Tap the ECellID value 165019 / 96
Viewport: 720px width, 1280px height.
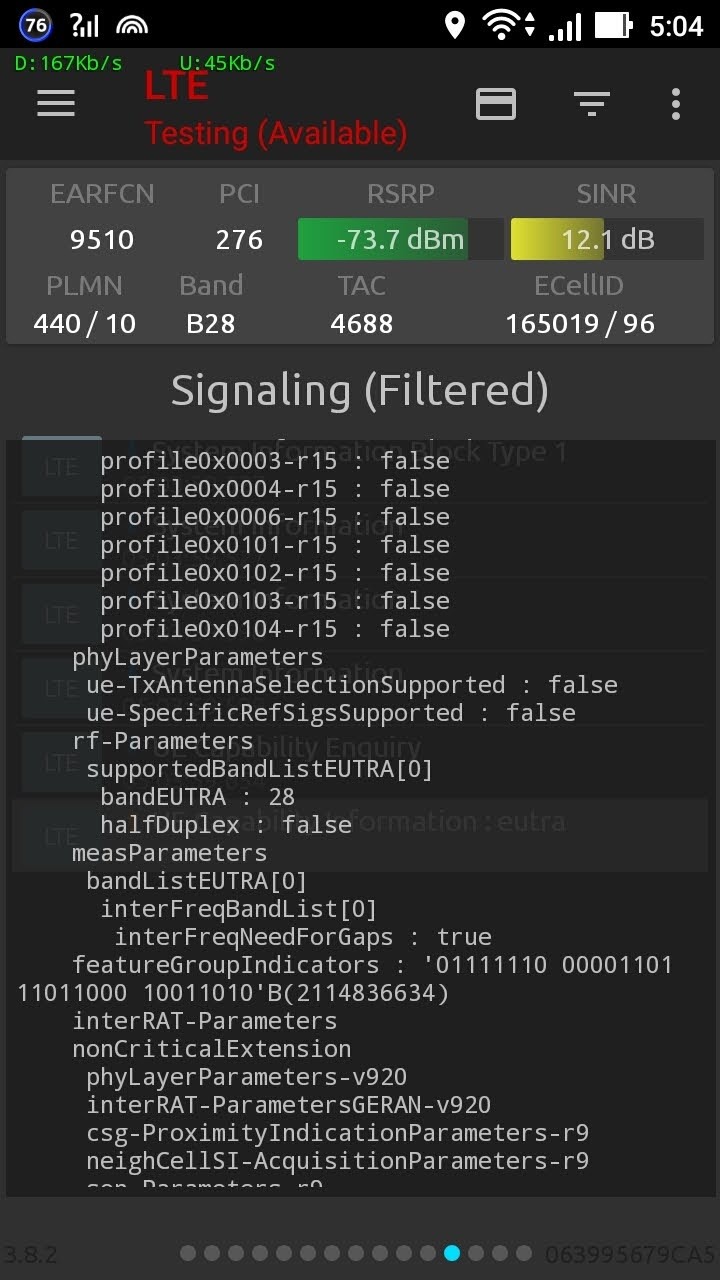pyautogui.click(x=579, y=324)
